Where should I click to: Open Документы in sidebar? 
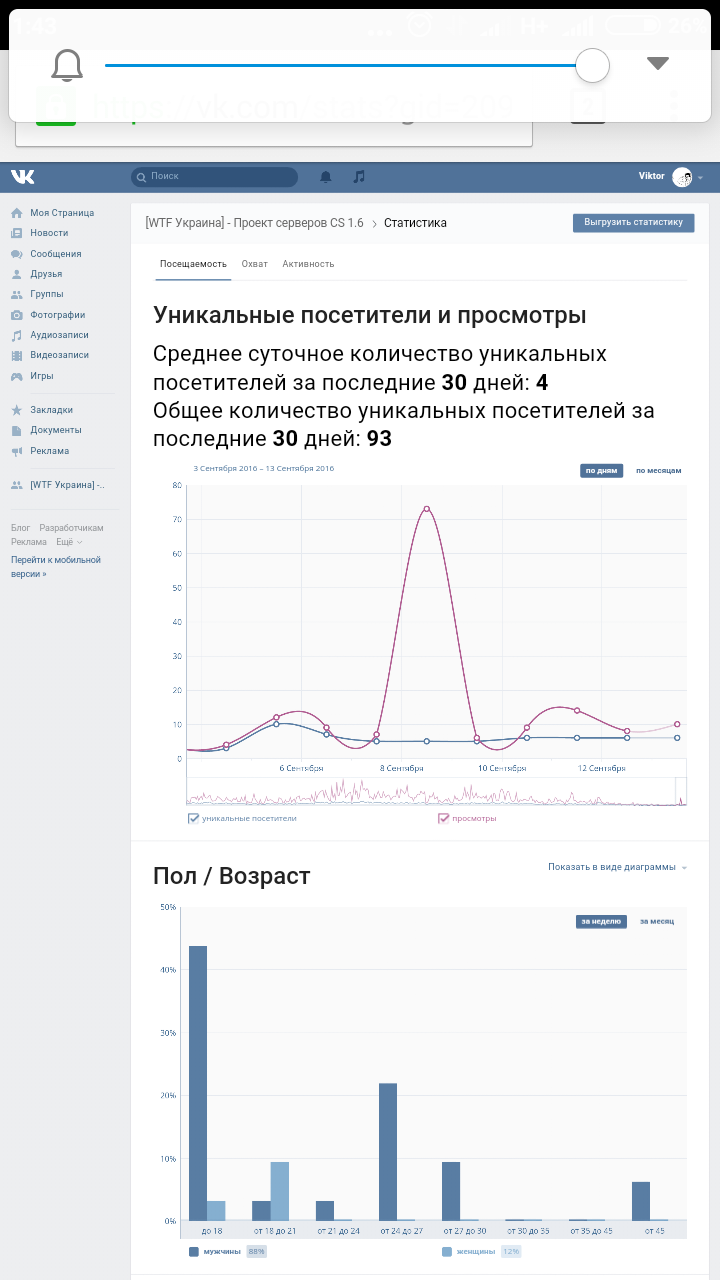pyautogui.click(x=56, y=430)
